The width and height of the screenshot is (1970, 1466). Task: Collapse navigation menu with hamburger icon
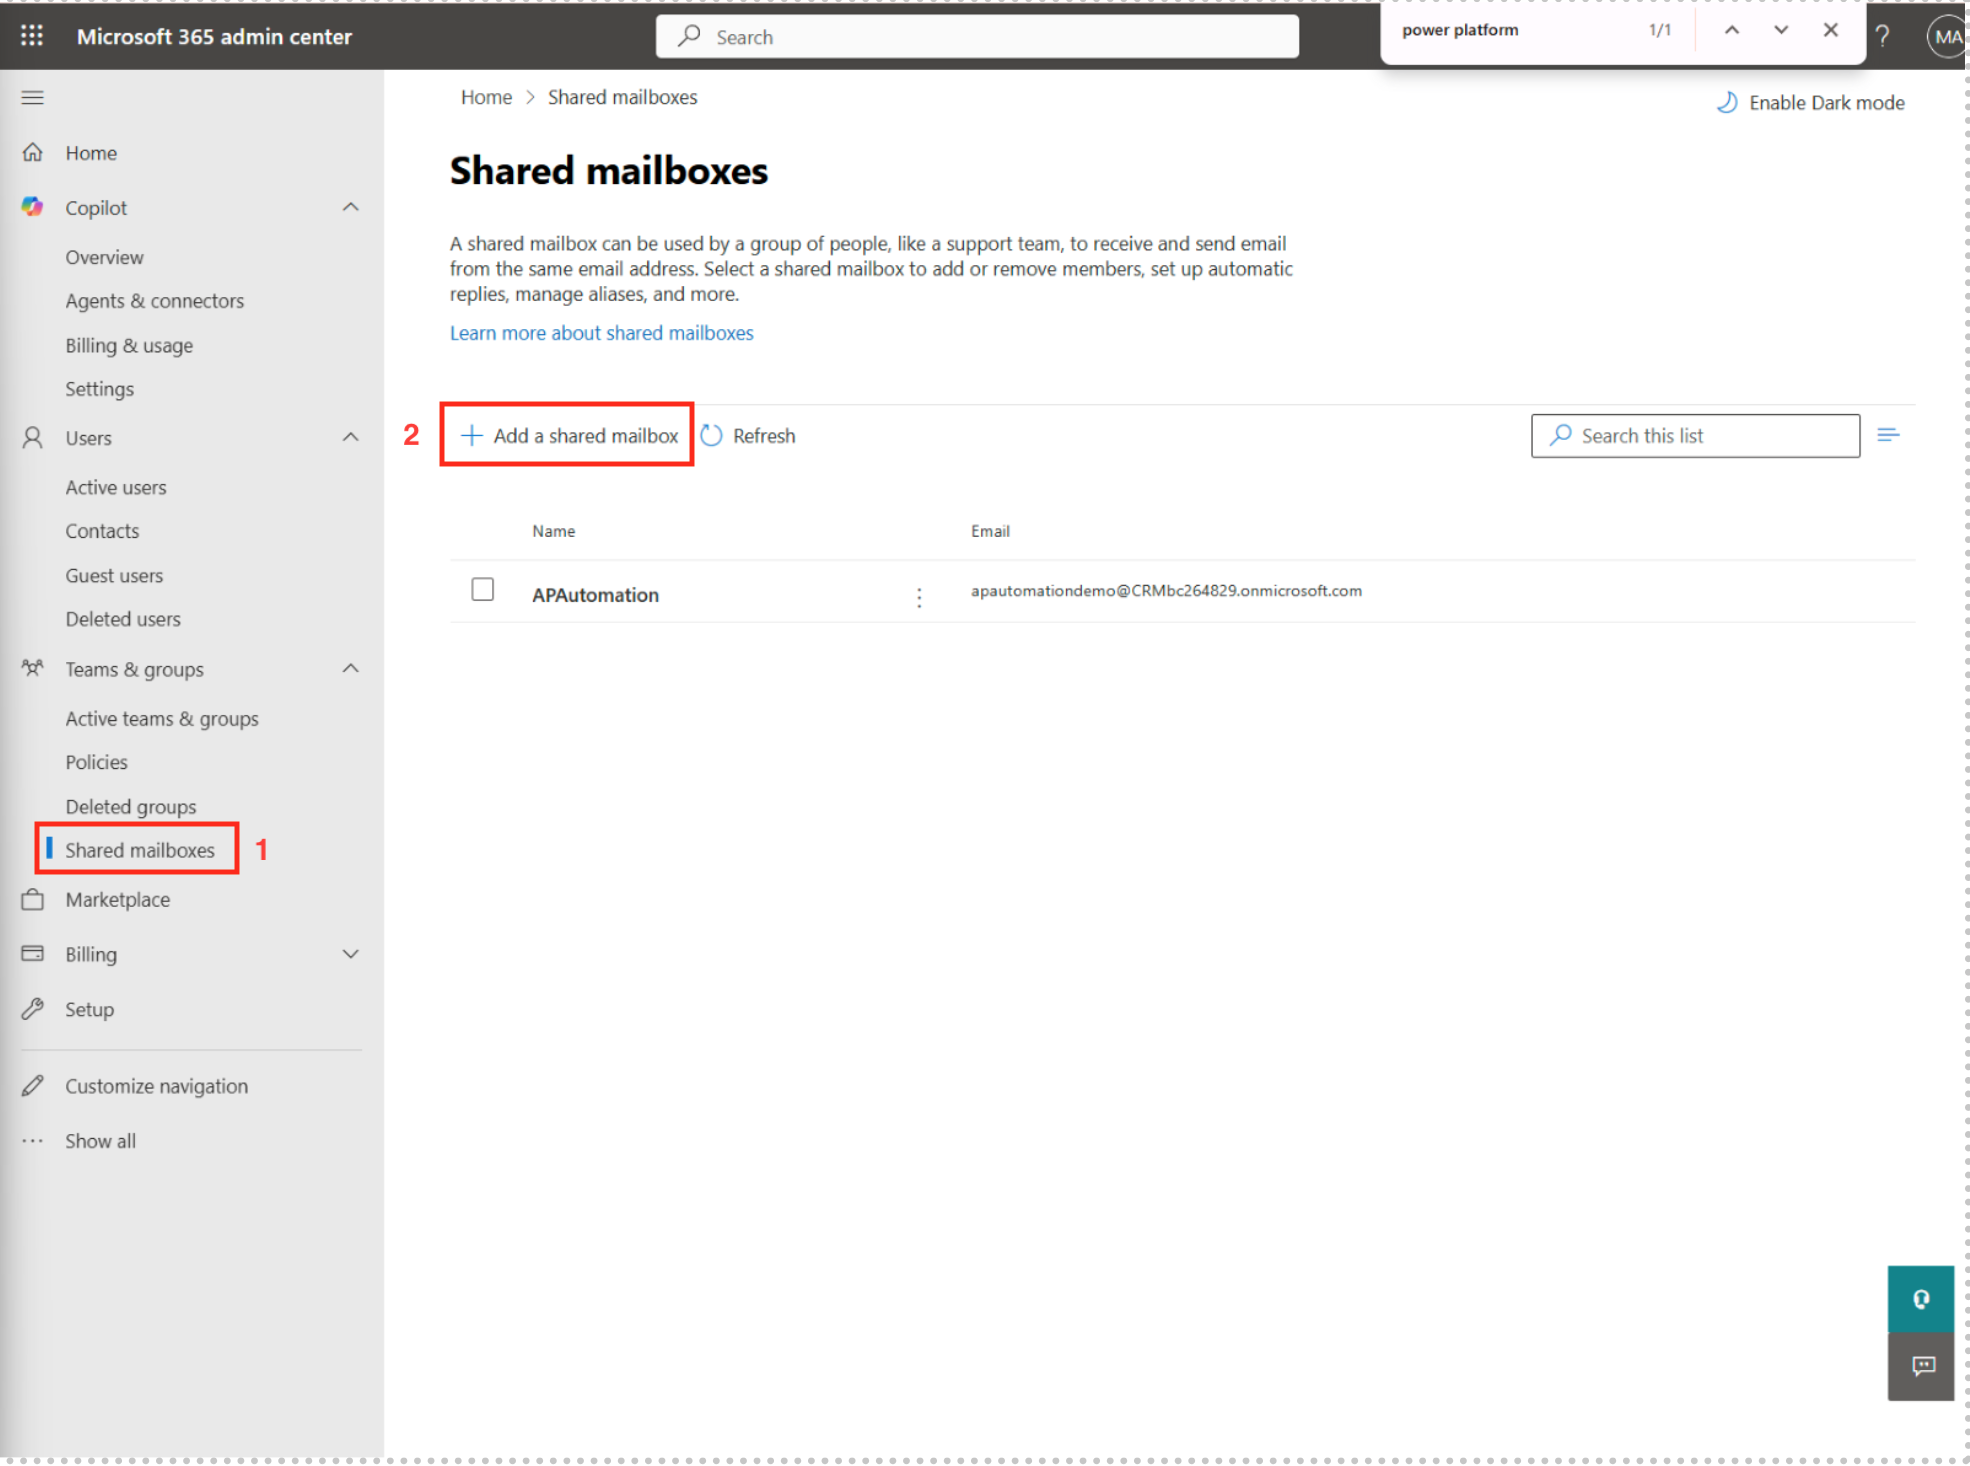[x=32, y=97]
